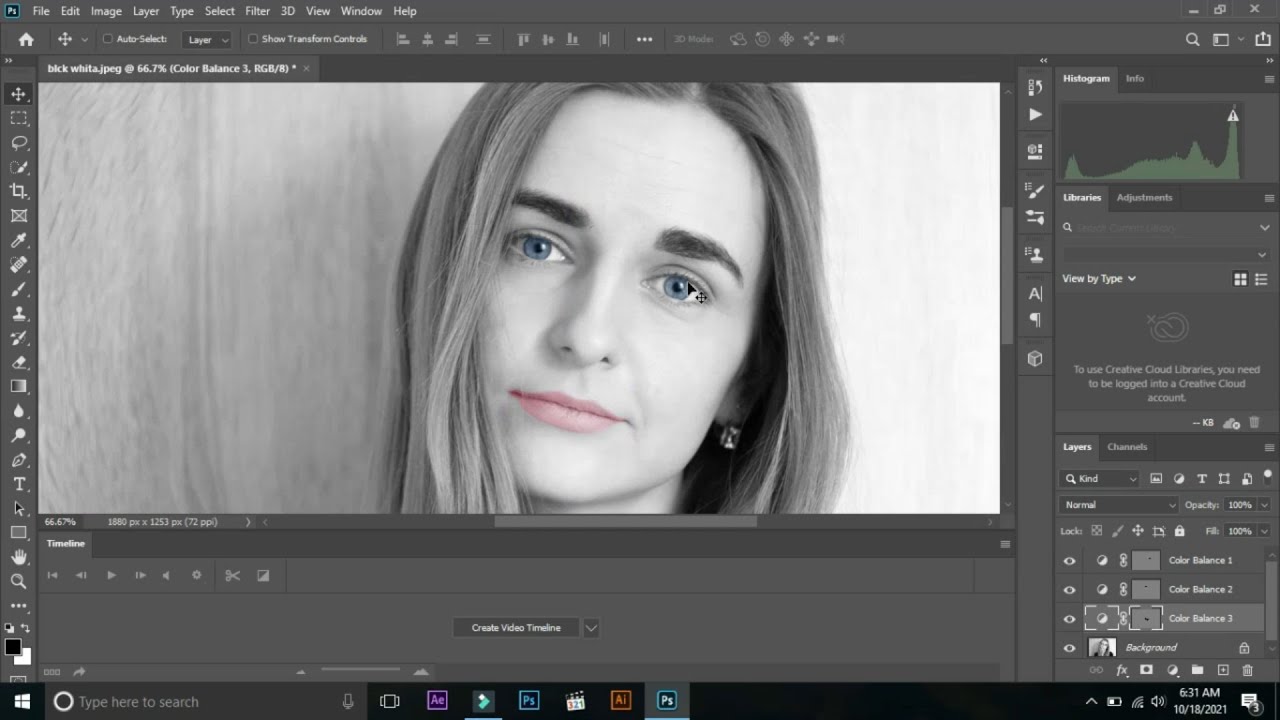Image resolution: width=1280 pixels, height=720 pixels.
Task: Select the Clone Stamp tool
Action: (x=18, y=313)
